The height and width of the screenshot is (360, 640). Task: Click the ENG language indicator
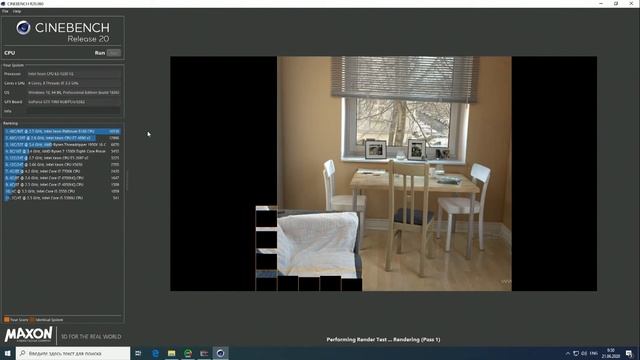(594, 353)
